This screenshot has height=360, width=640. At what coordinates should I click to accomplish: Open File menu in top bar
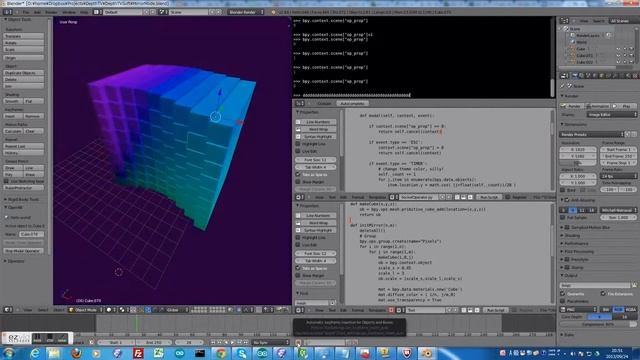point(26,12)
